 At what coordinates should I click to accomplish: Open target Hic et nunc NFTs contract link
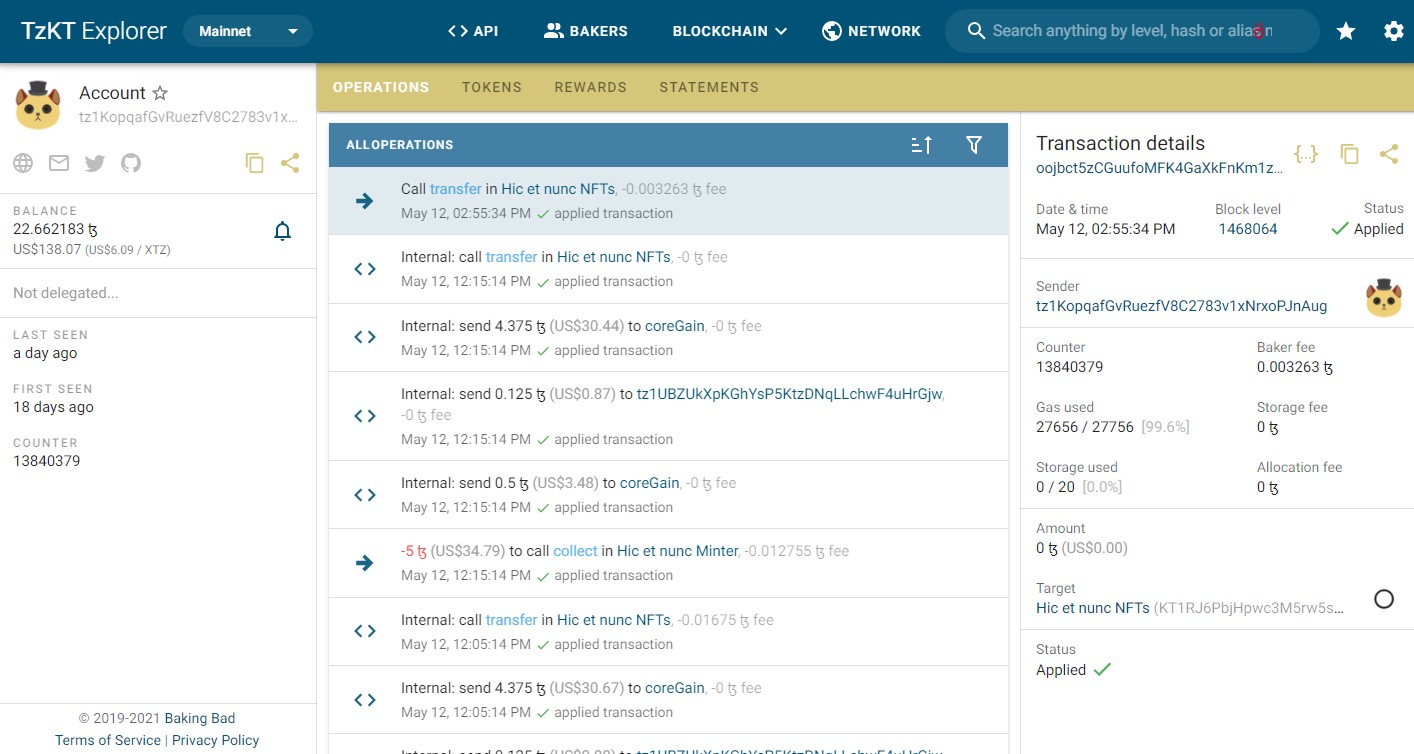tap(1093, 608)
